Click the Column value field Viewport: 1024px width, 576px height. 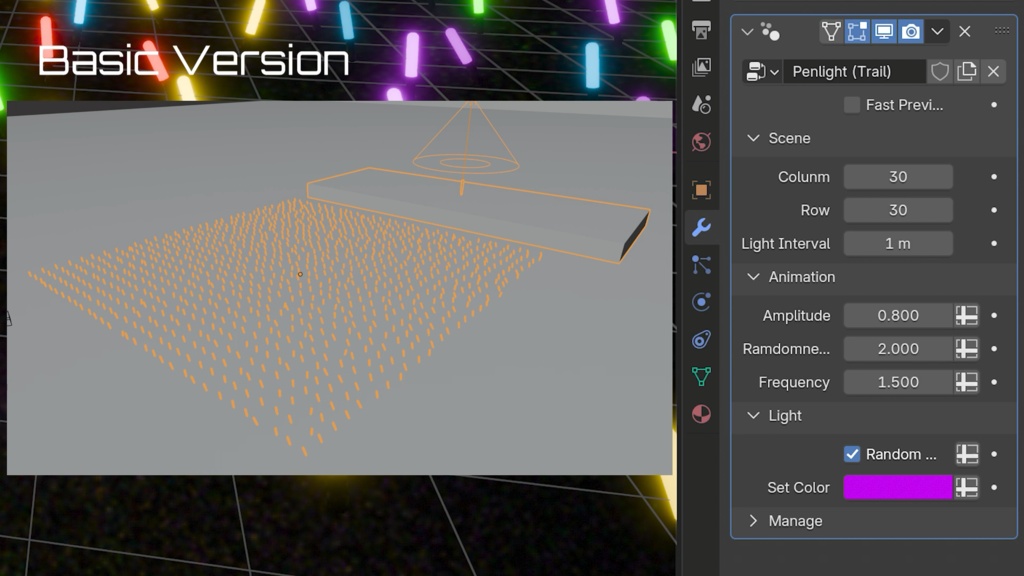(x=898, y=177)
